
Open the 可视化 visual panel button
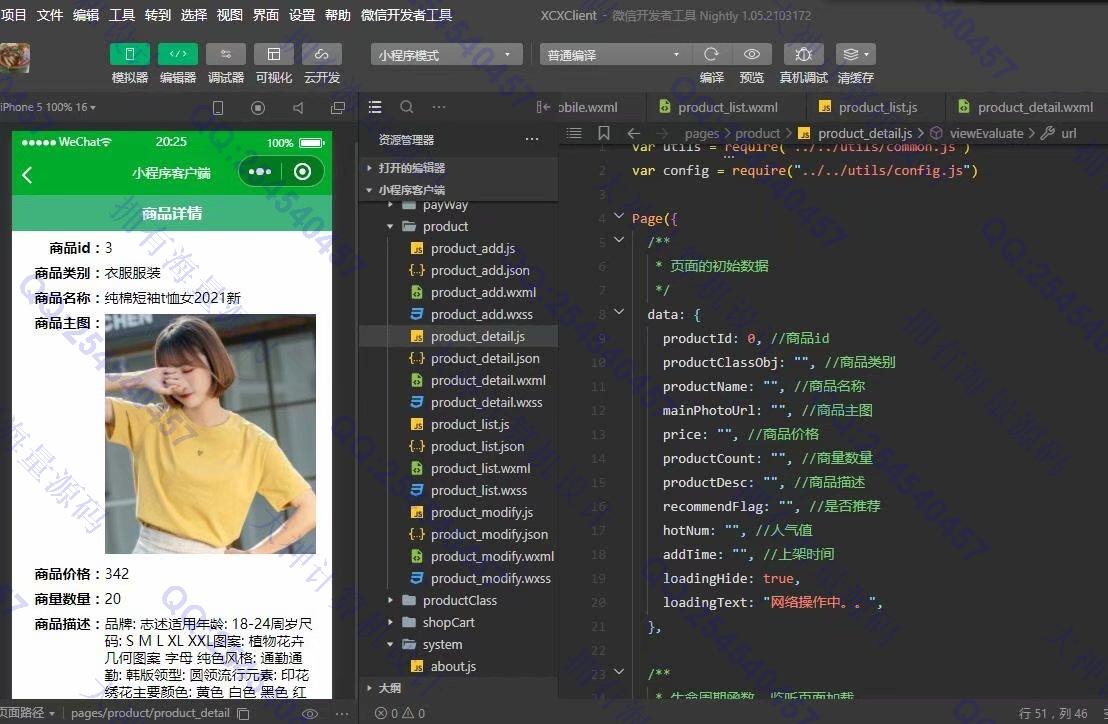(273, 54)
